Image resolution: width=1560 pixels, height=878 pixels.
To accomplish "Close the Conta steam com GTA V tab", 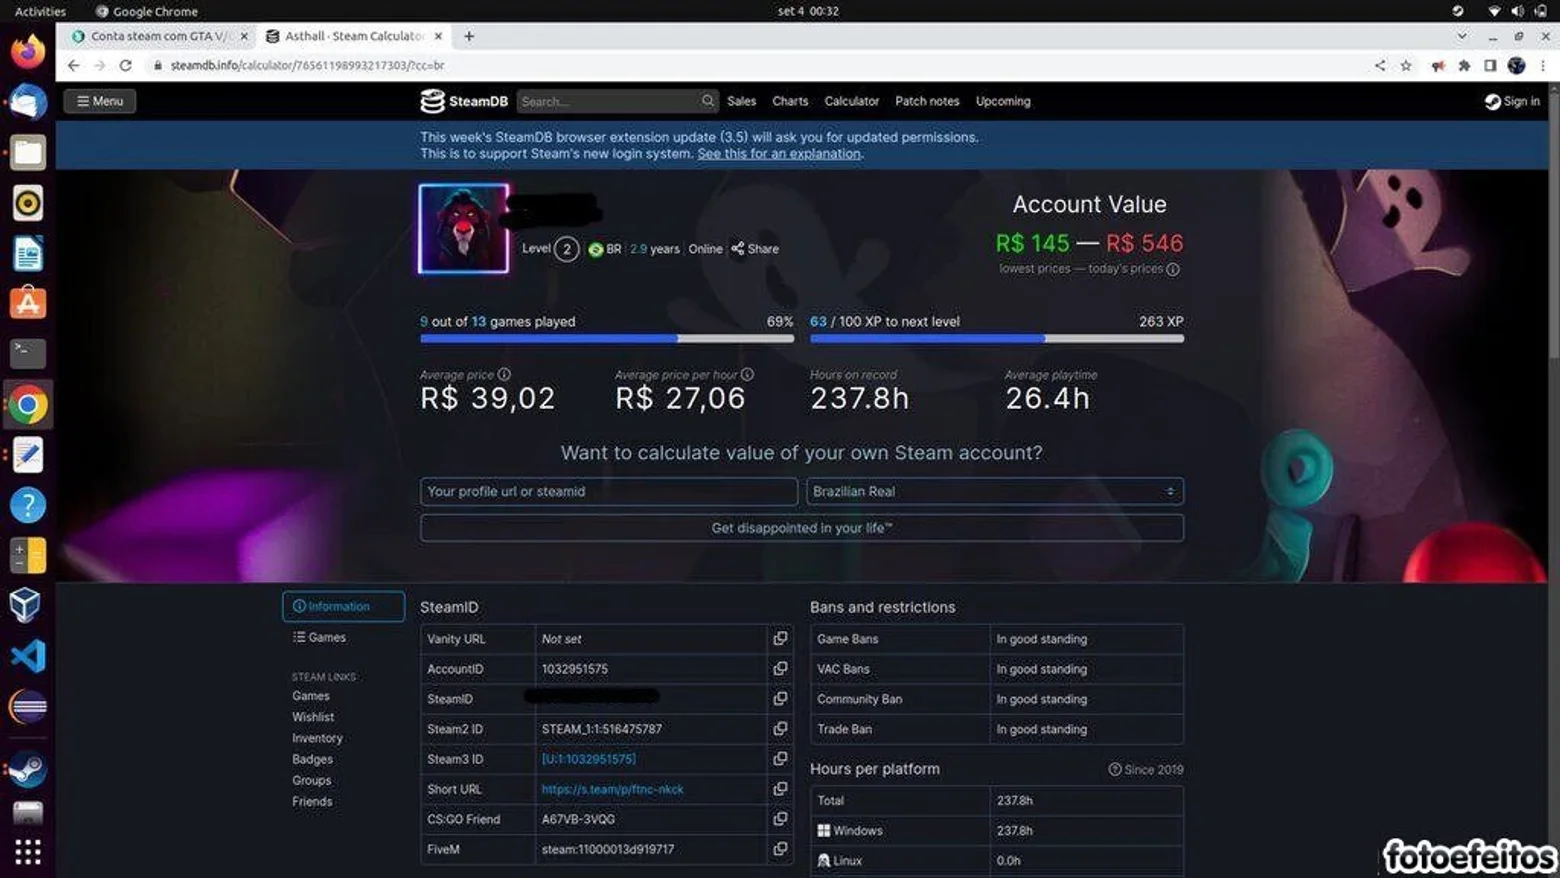I will [x=243, y=36].
